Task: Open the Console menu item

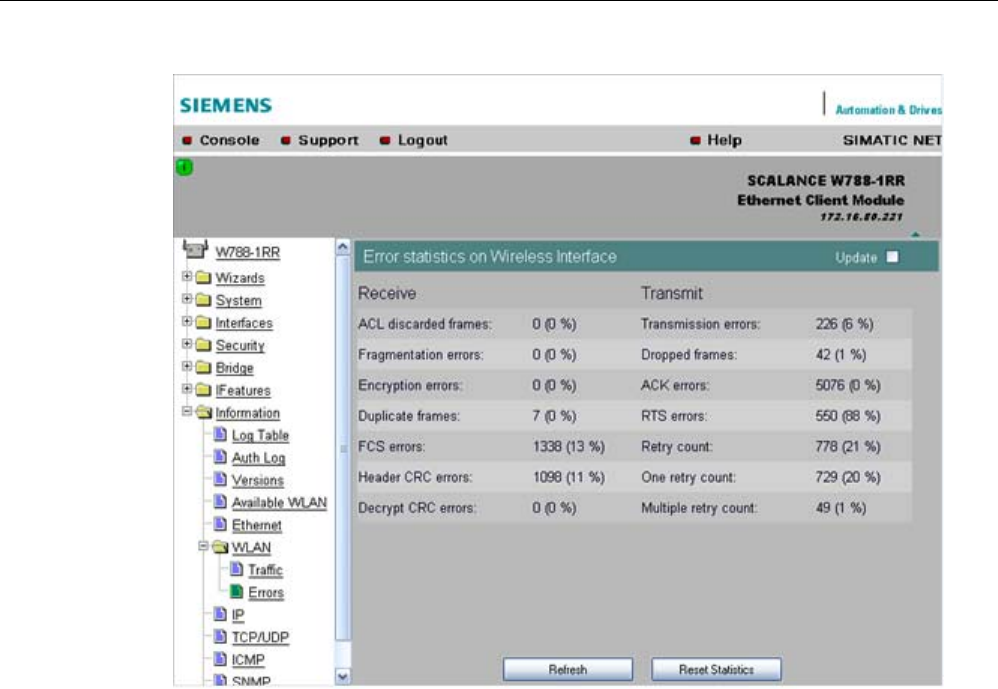Action: click(221, 140)
